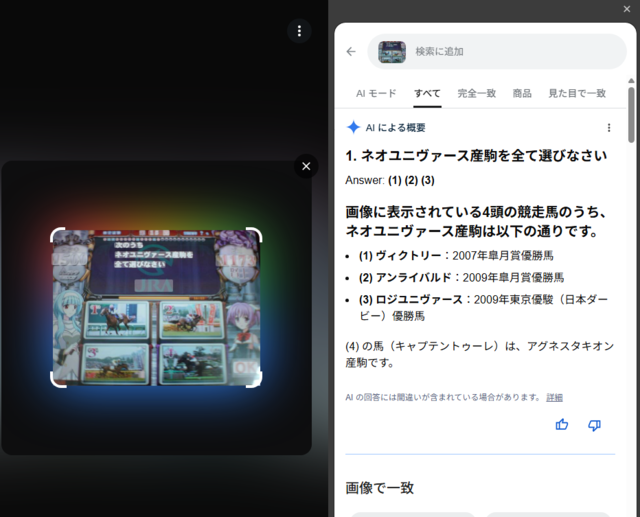Click the AI による概要 sparkle icon
The image size is (640, 517).
[x=353, y=127]
